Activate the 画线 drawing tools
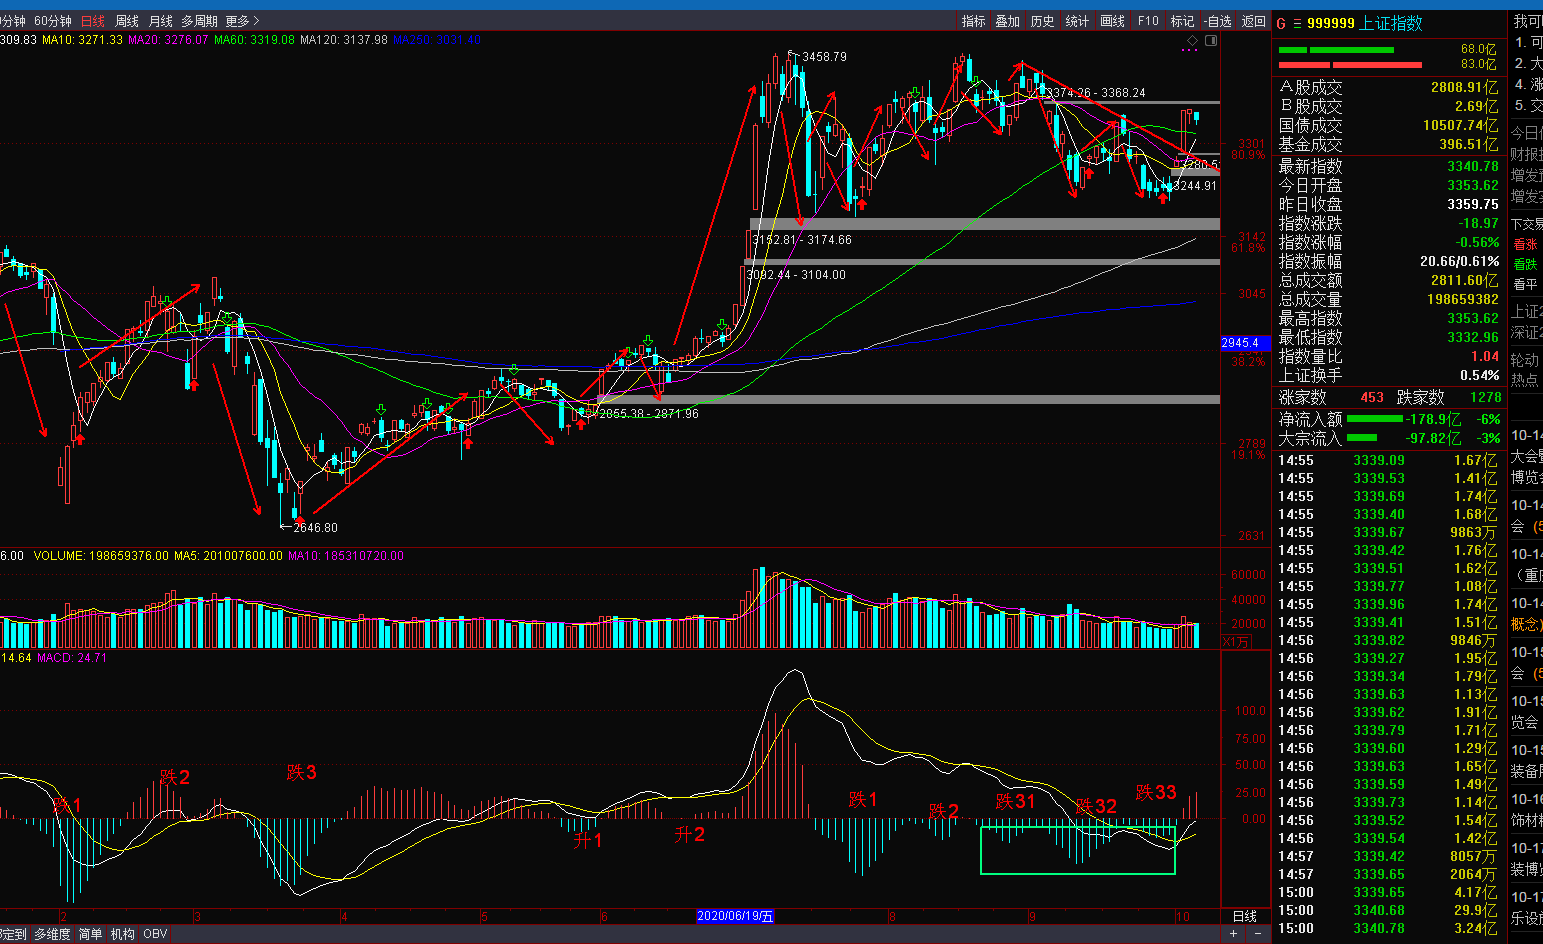The image size is (1543, 944). click(x=1112, y=21)
